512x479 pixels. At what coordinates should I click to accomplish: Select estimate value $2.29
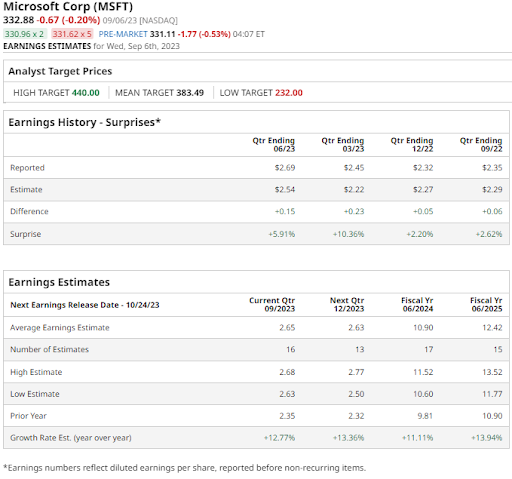(492, 190)
